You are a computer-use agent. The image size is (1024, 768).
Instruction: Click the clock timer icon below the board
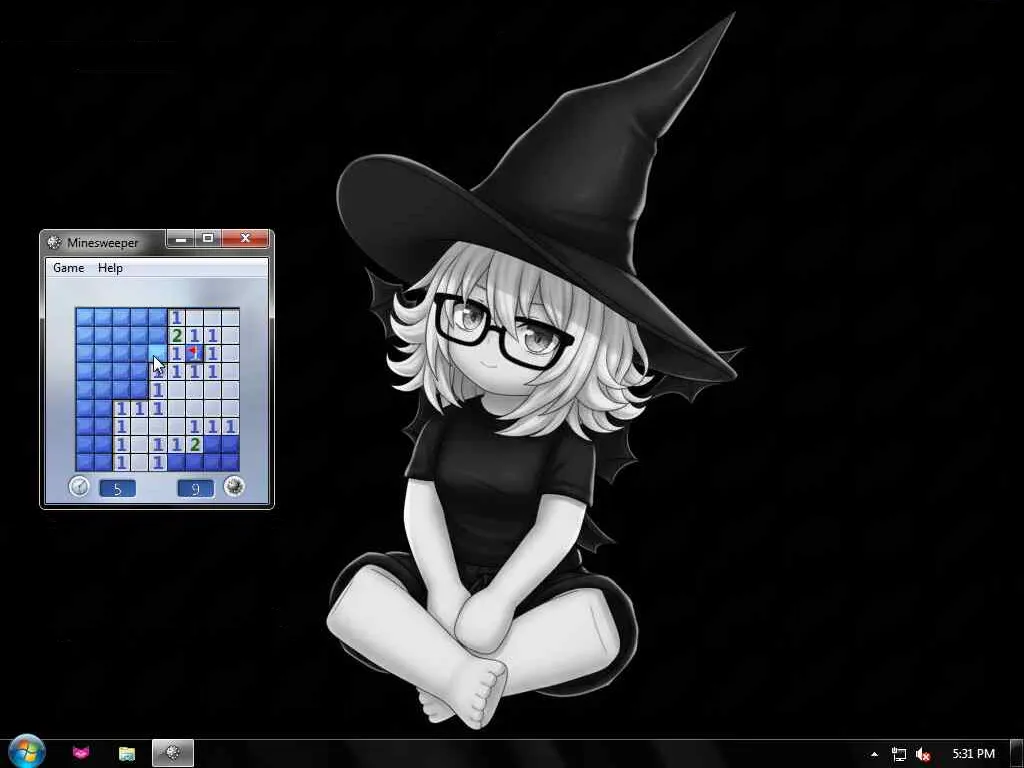(x=79, y=487)
